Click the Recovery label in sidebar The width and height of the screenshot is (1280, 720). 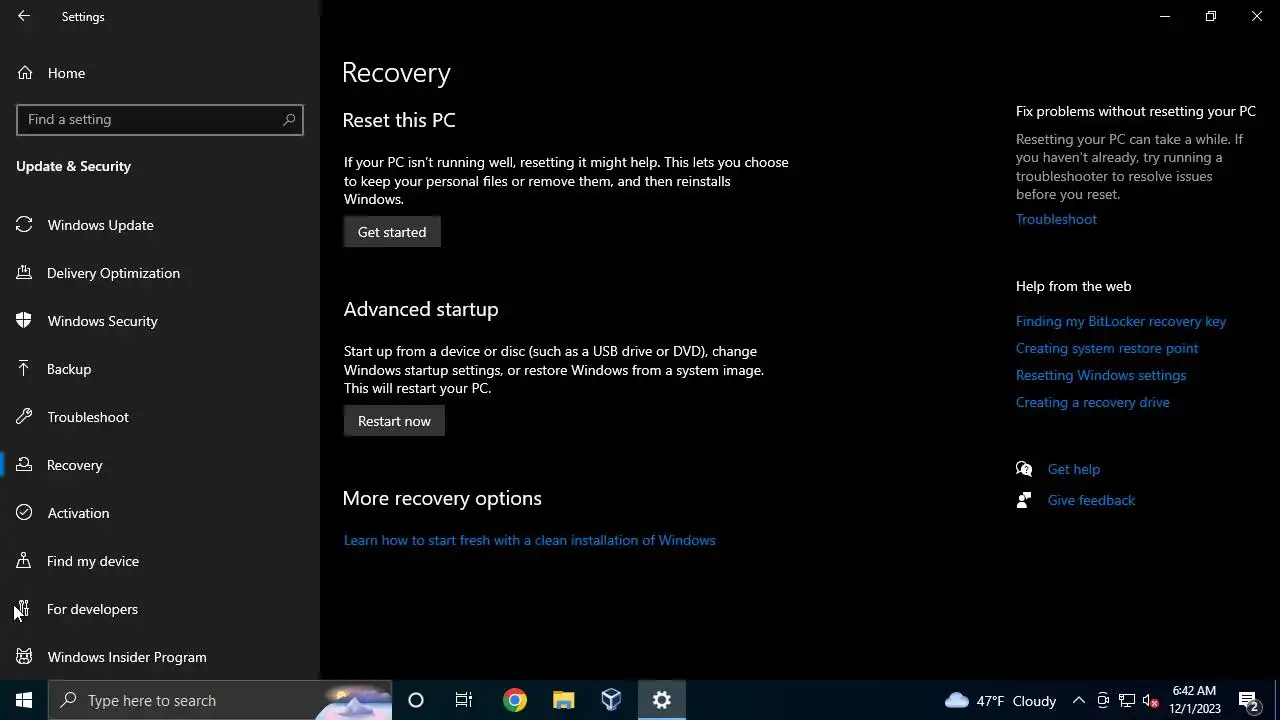[x=75, y=465]
